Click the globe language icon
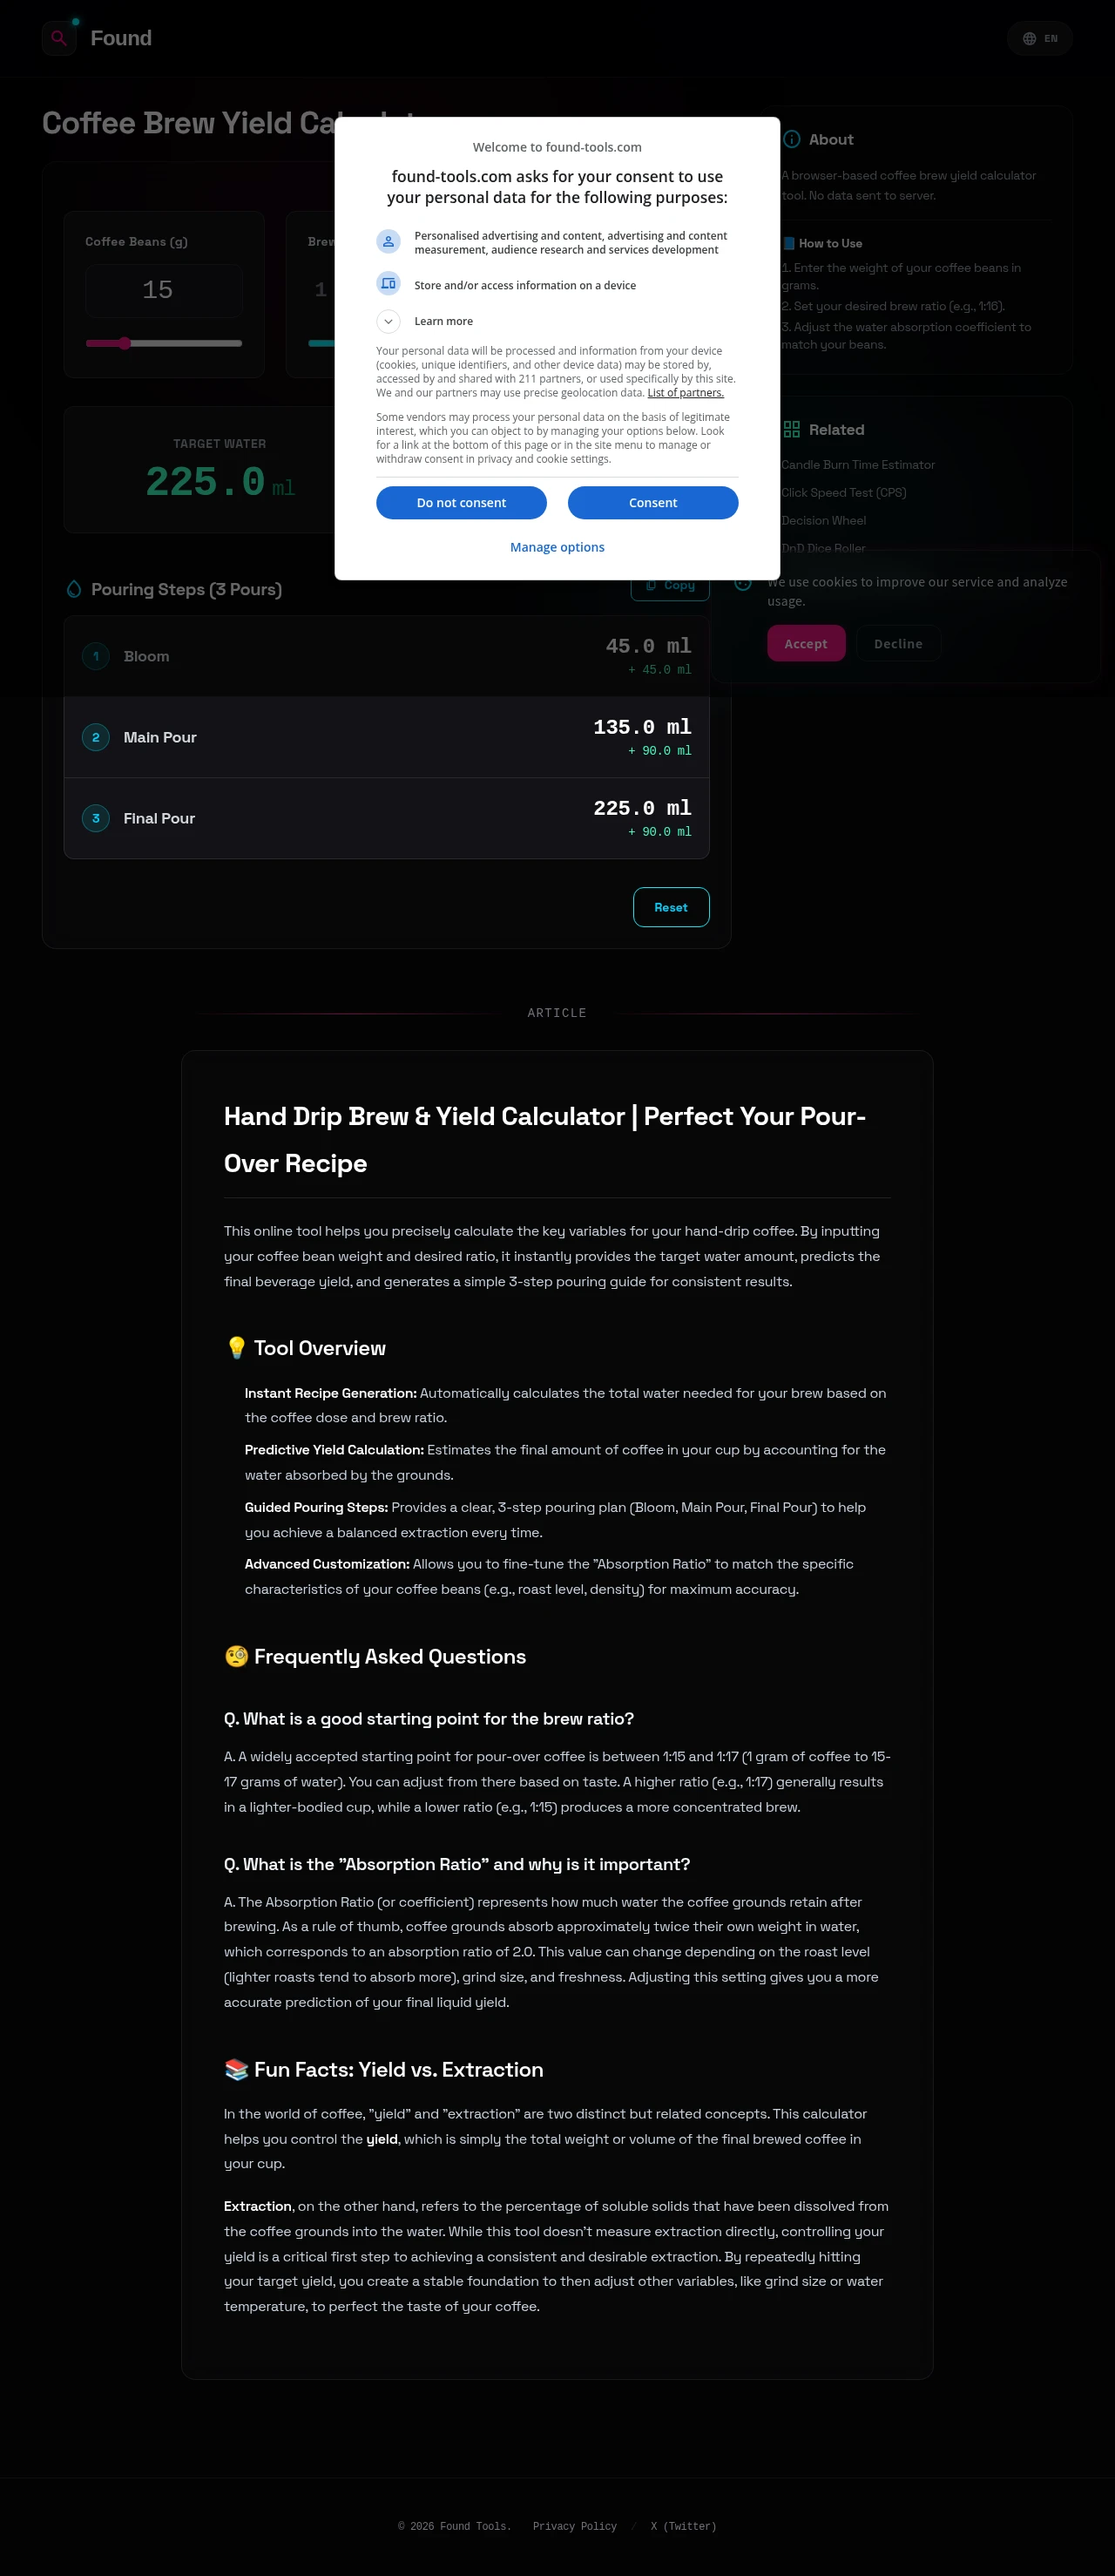Viewport: 1115px width, 2576px height. [1028, 39]
